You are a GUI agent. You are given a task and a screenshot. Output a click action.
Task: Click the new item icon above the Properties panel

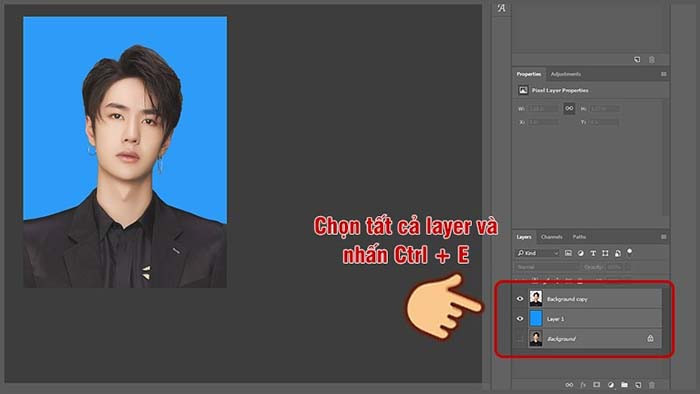[637, 60]
